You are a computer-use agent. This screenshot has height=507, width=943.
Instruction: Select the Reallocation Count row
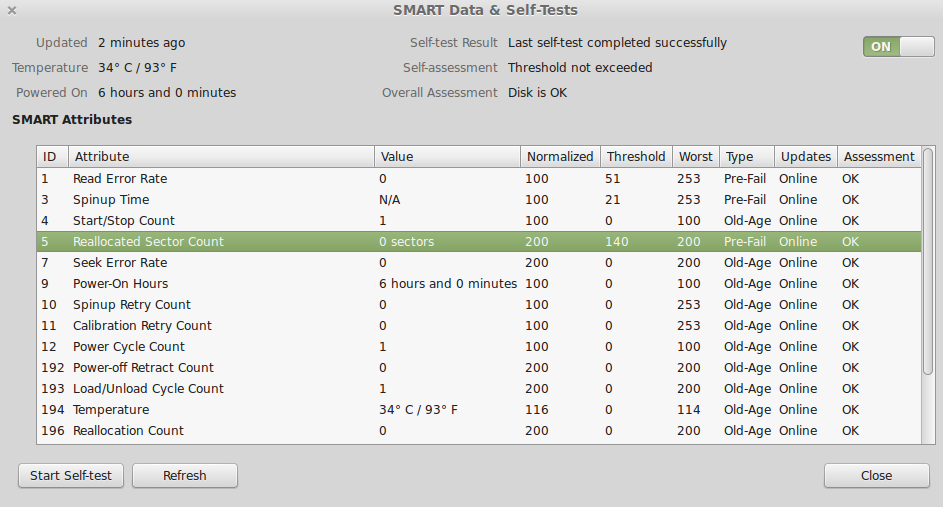point(479,431)
